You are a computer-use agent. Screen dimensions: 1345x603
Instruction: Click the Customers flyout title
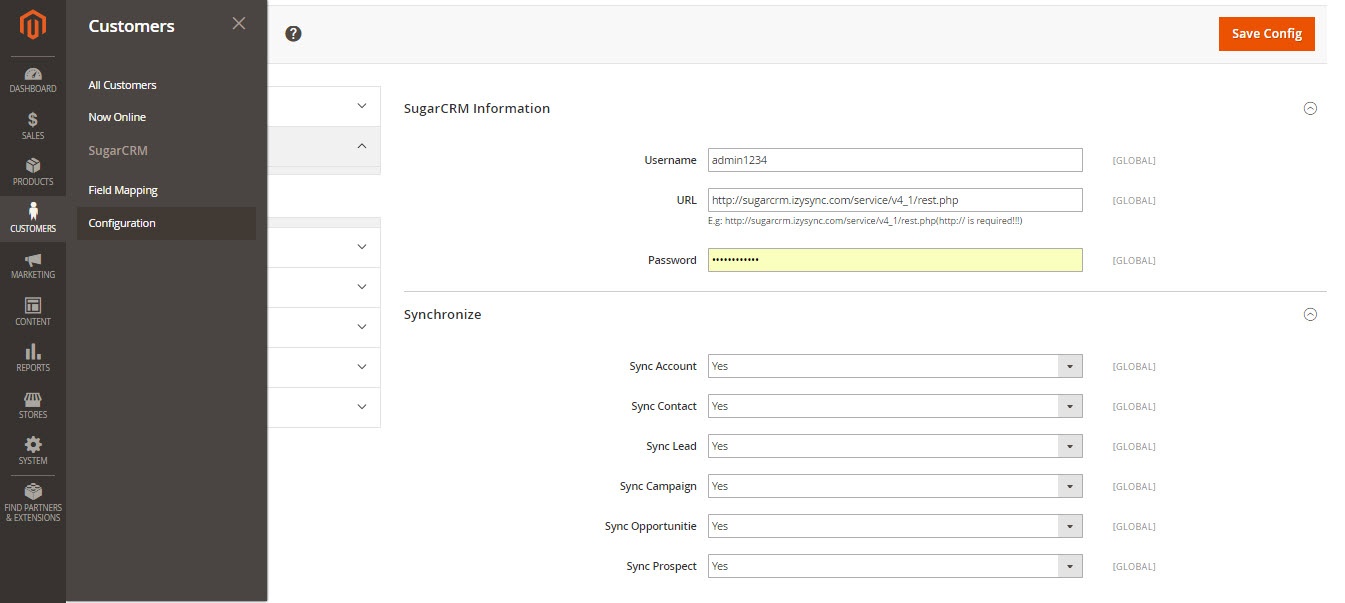point(131,26)
